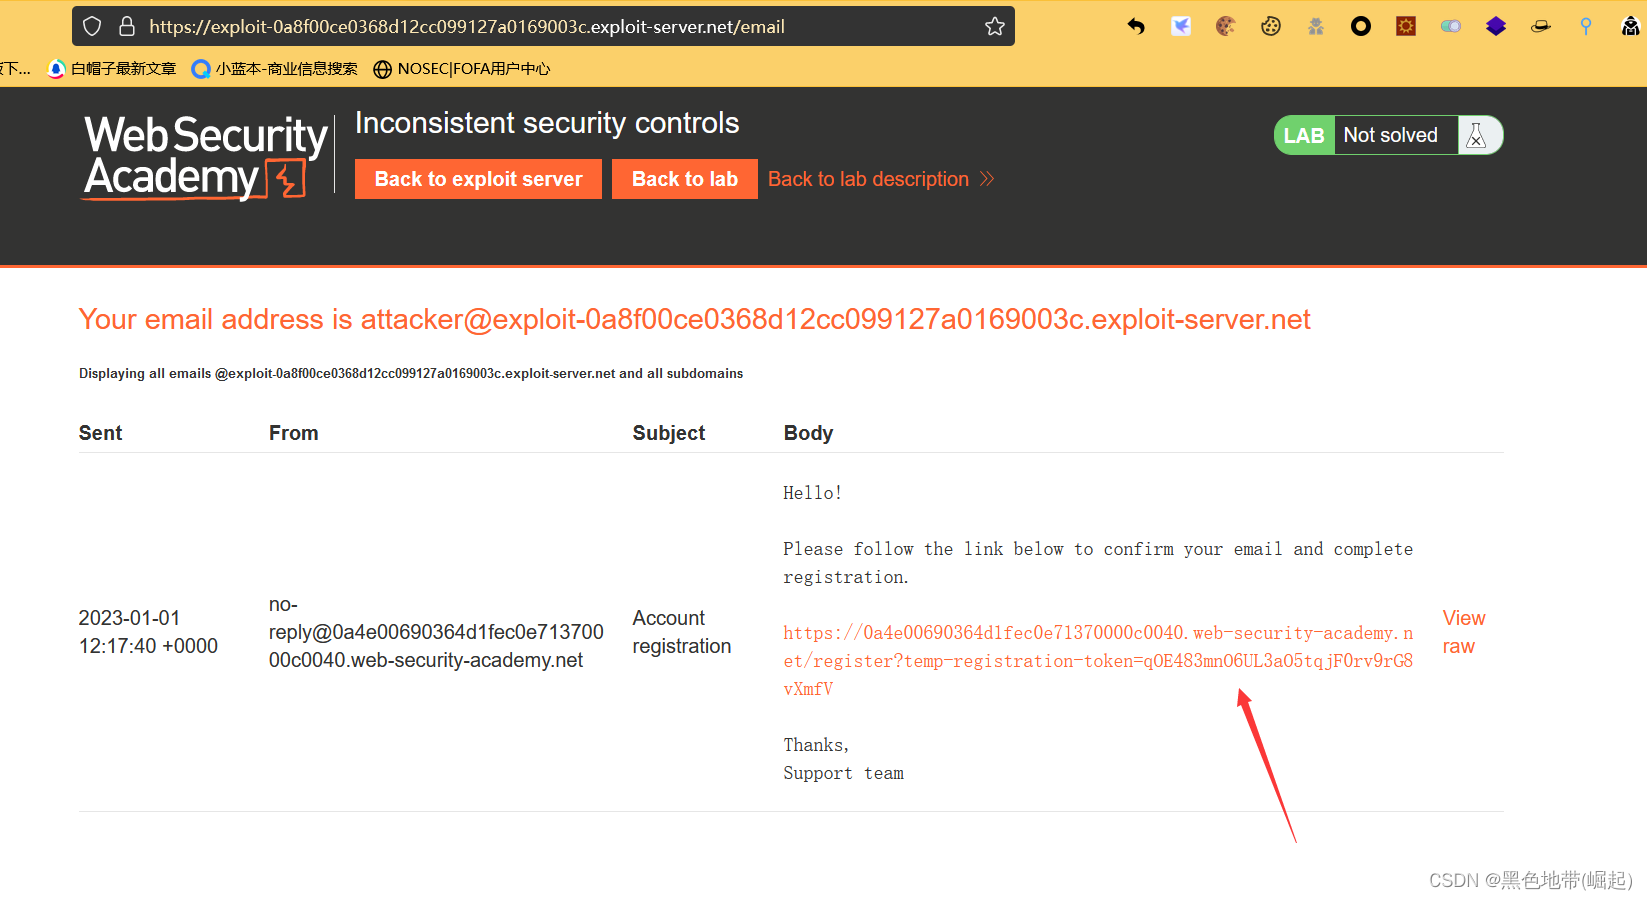Screen dimensions: 1647x900
Task: Click the Support team signature text
Action: point(843,773)
